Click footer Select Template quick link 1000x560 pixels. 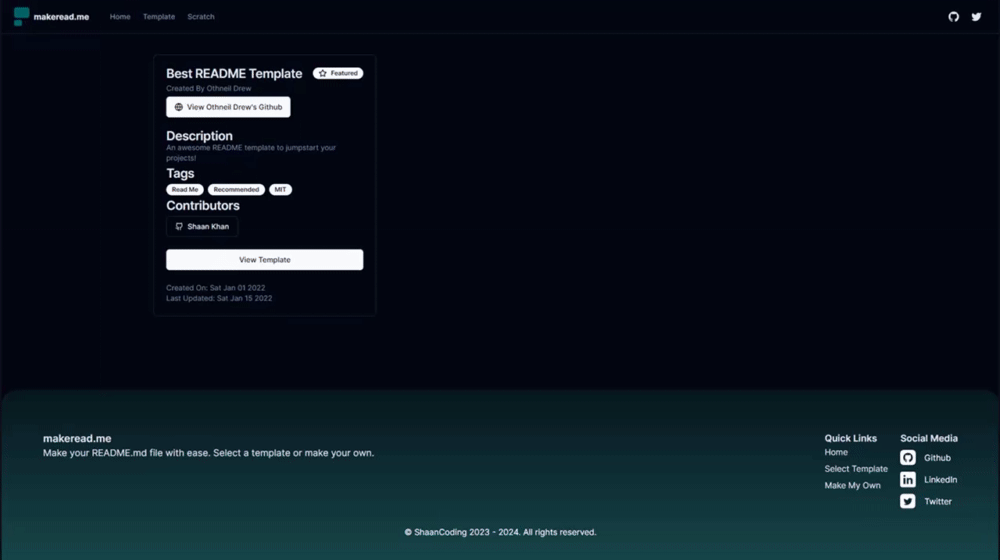(x=856, y=469)
